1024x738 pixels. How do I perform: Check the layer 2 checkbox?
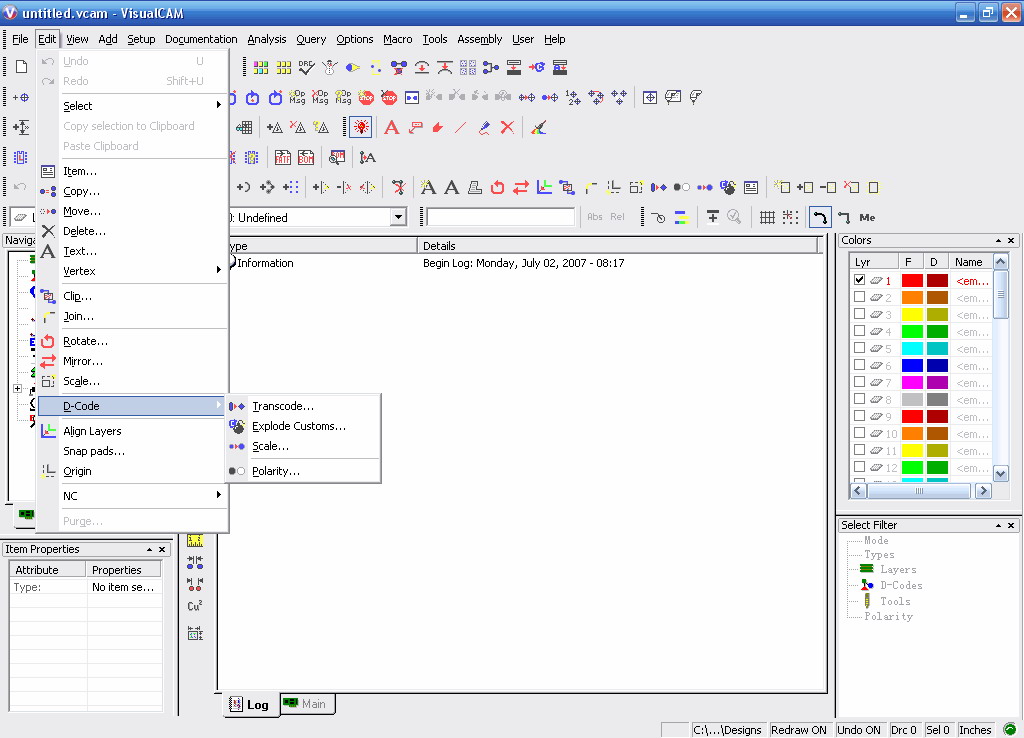coord(859,297)
